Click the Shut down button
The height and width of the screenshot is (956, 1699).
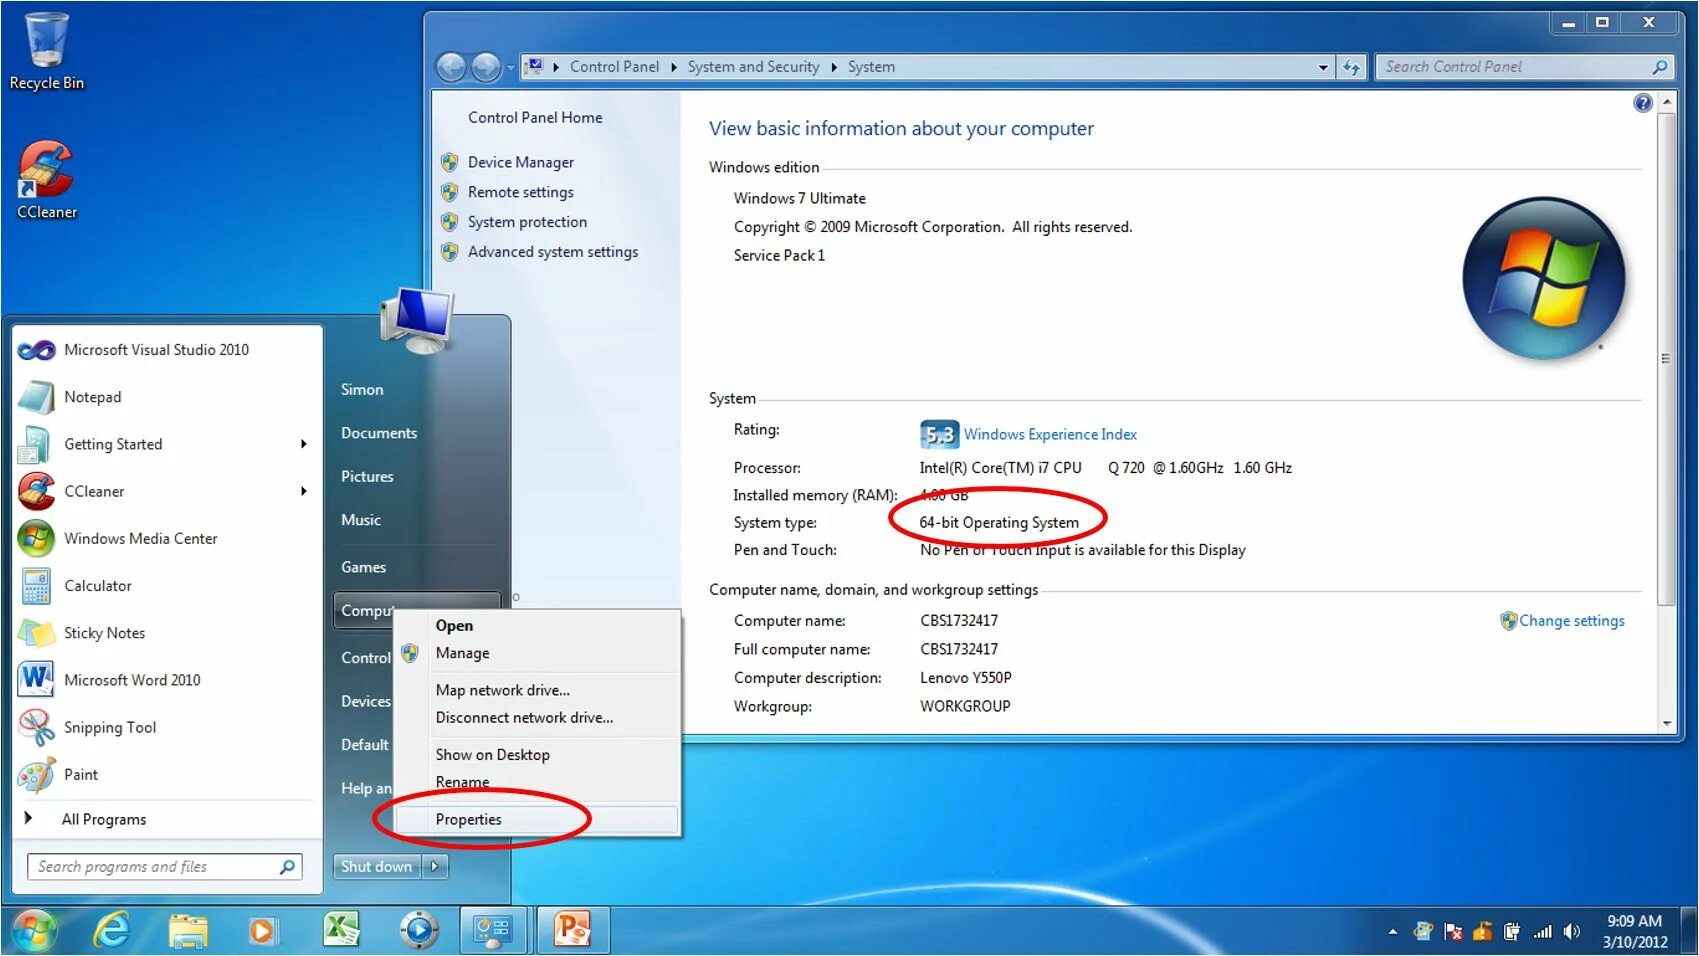point(376,867)
